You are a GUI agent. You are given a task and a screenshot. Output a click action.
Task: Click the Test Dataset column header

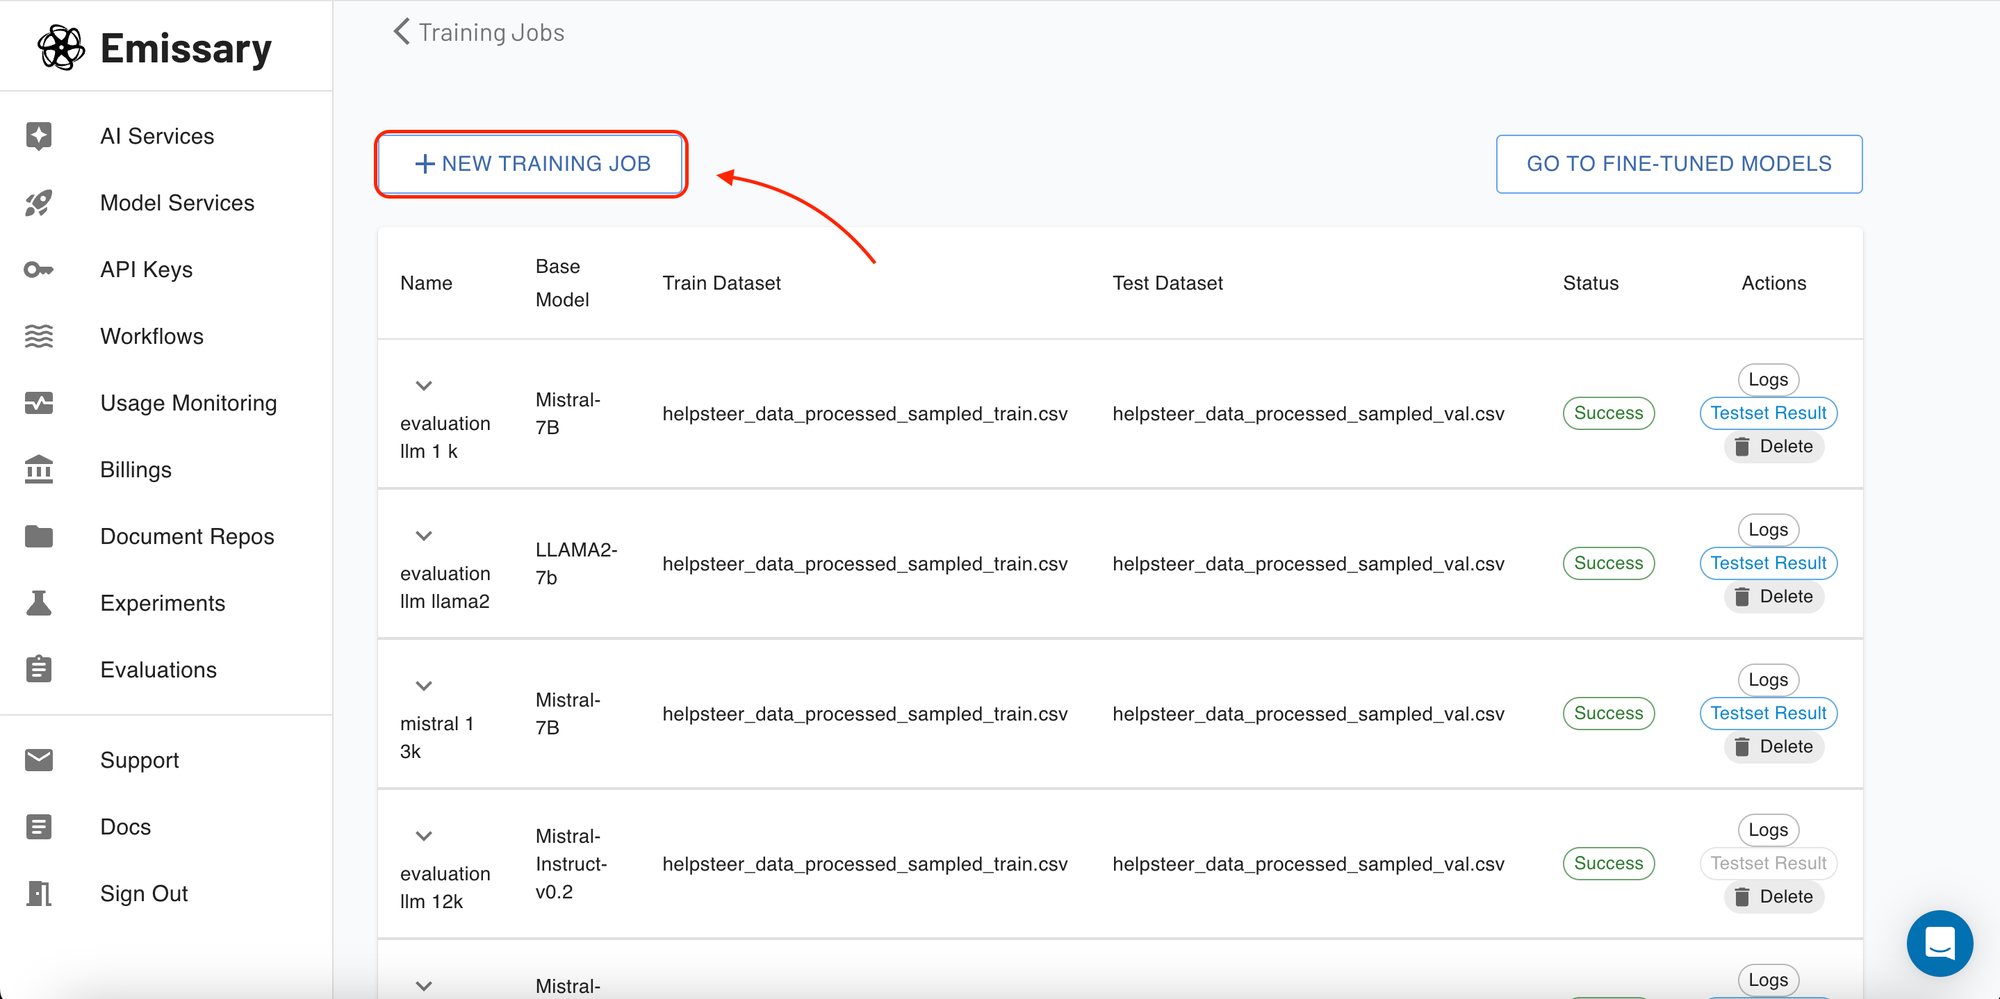pos(1167,283)
